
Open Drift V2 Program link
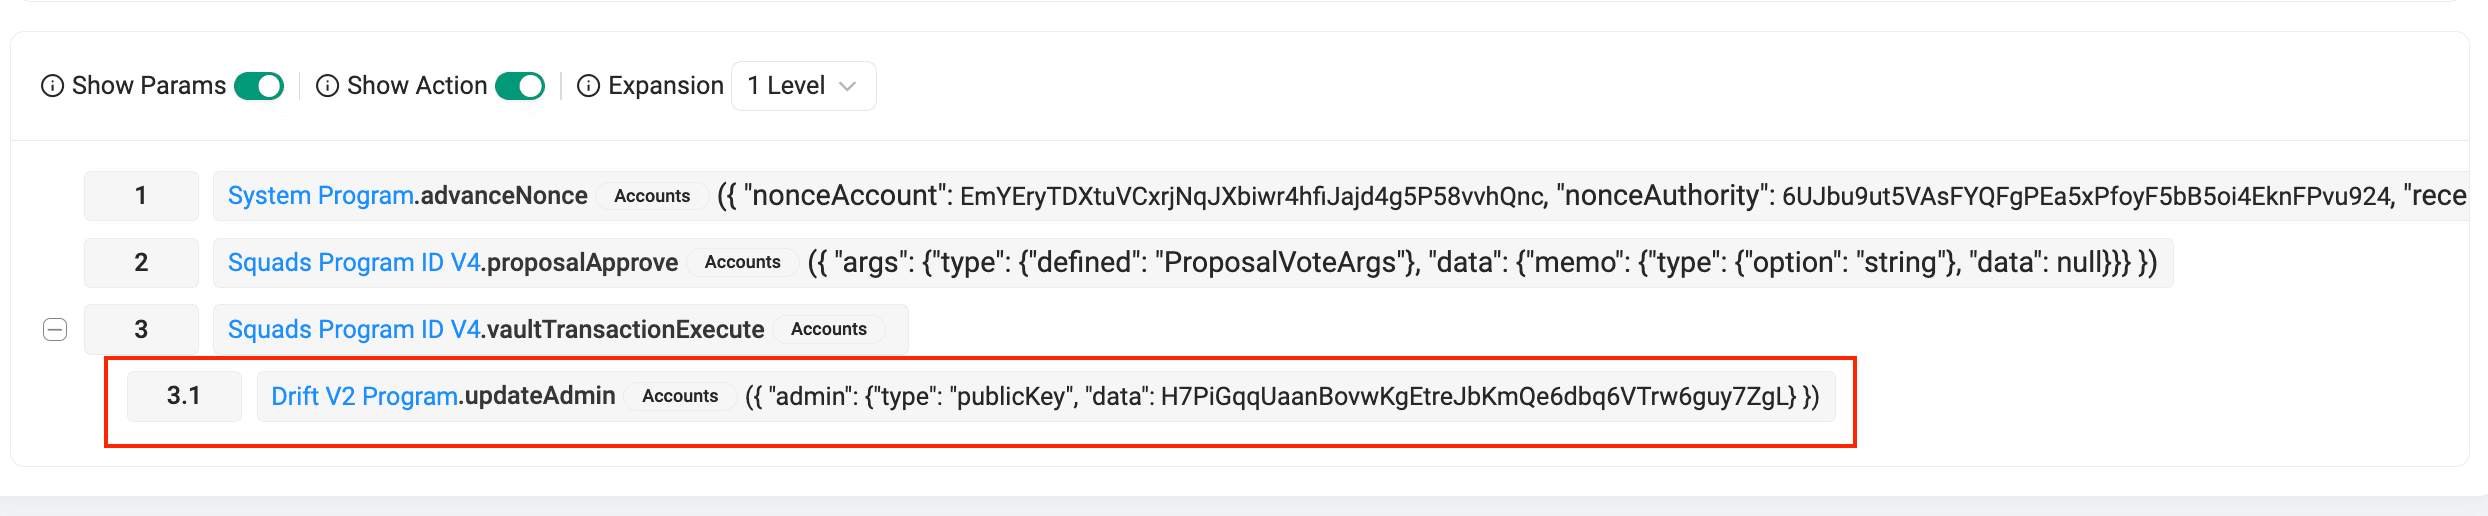tap(364, 396)
